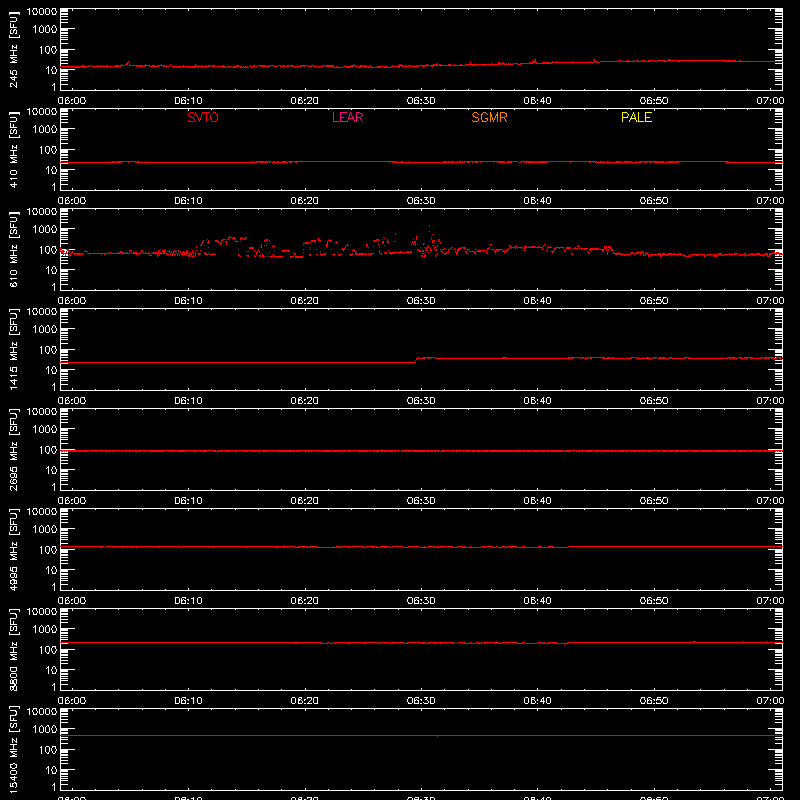Click the orange SGMR station label
Viewport: 800px width, 800px height.
pos(489,117)
